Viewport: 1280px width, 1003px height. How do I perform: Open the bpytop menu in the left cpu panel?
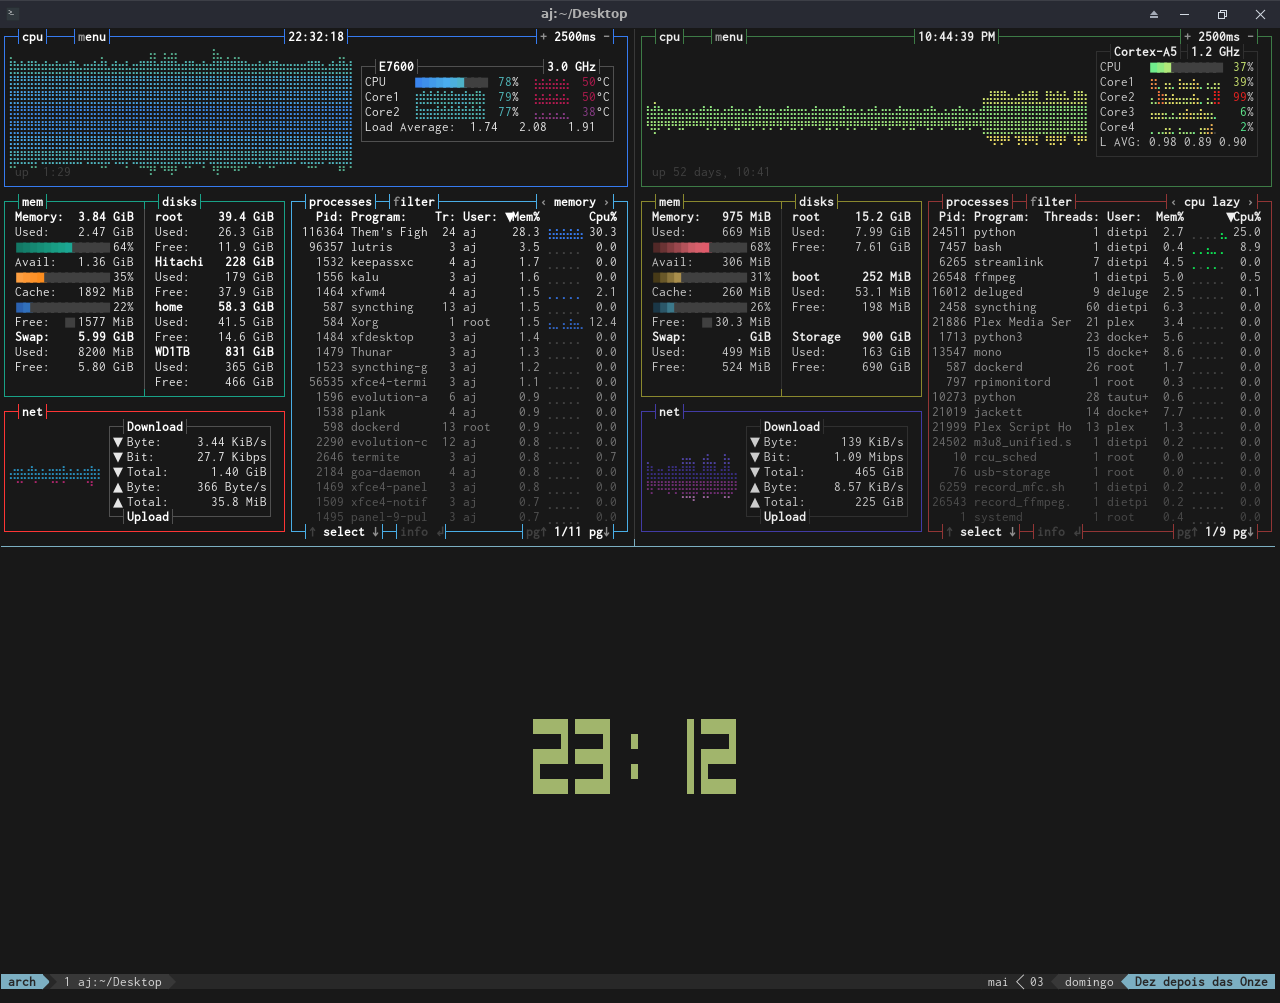[91, 36]
